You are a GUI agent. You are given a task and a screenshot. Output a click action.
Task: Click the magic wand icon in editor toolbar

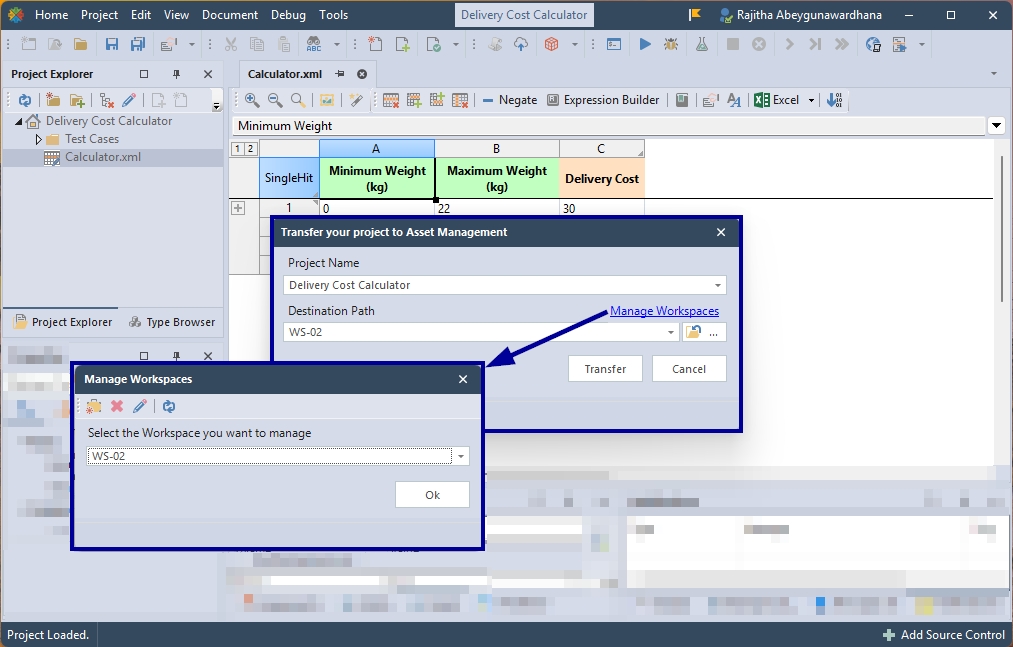pyautogui.click(x=356, y=100)
